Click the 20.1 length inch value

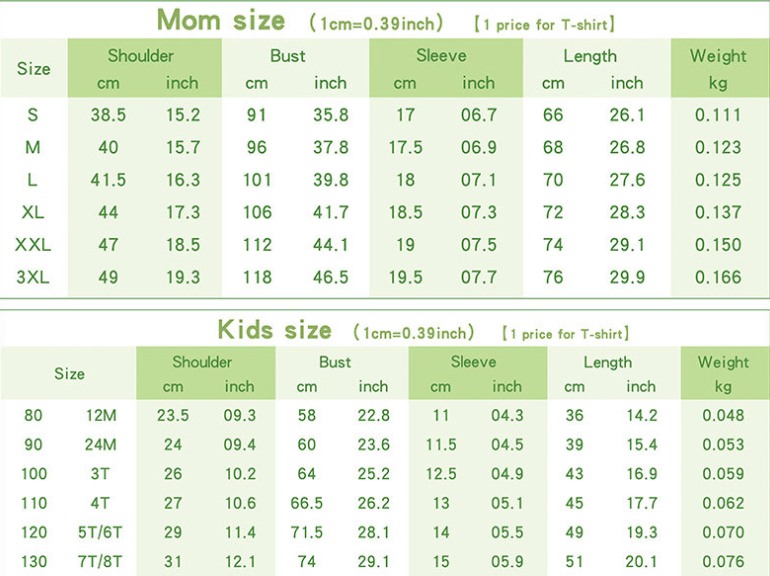pyautogui.click(x=641, y=562)
